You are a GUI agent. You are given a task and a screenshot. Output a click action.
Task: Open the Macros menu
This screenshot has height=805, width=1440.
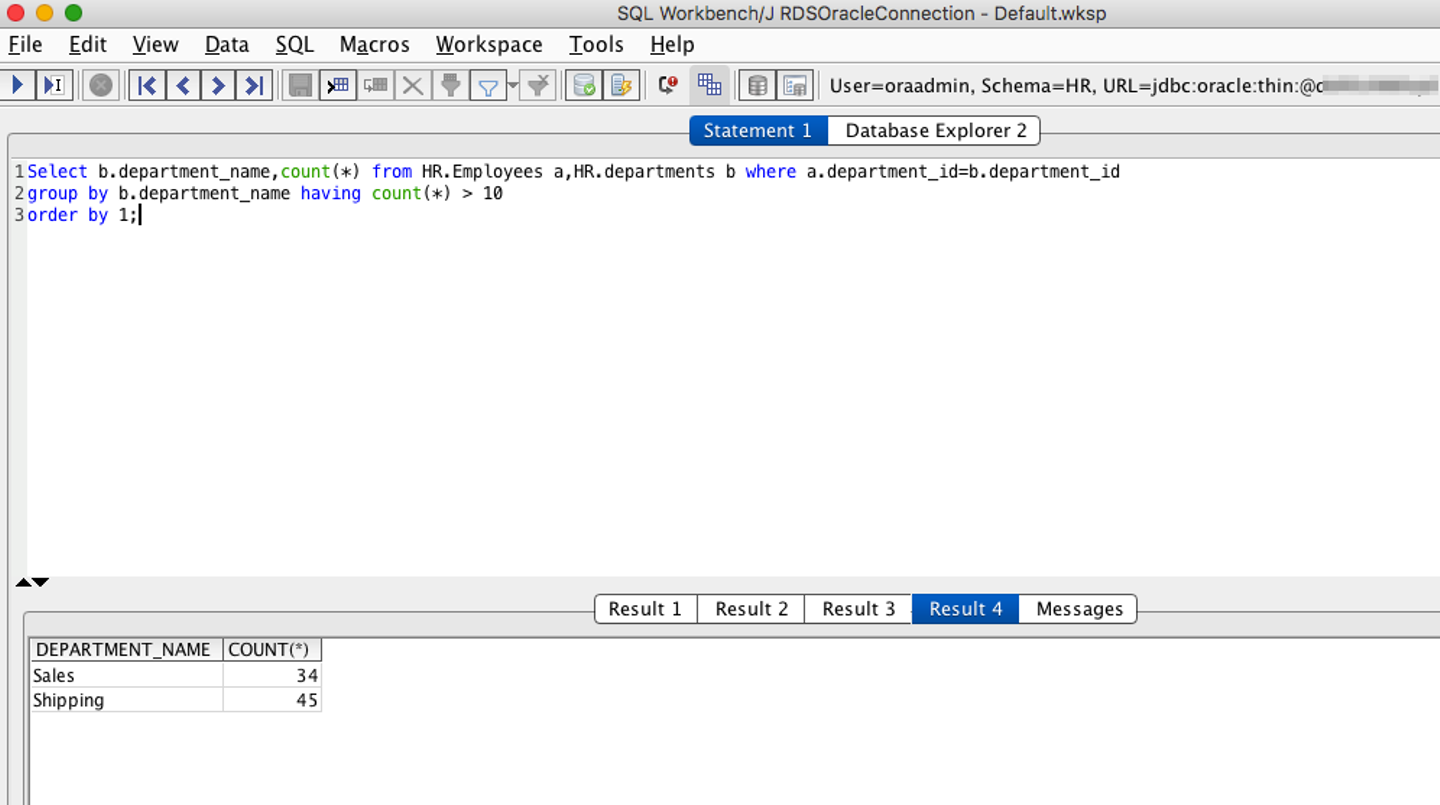coord(375,45)
